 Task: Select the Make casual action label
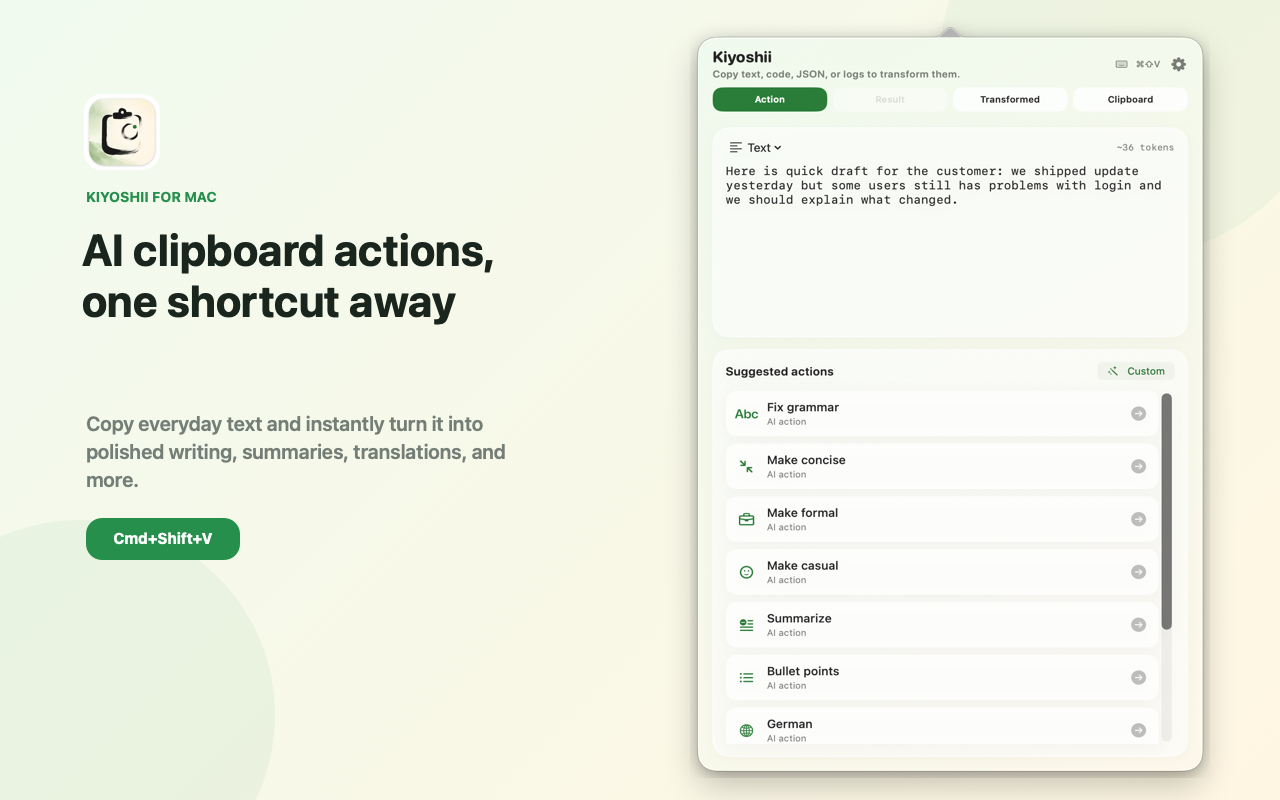(x=802, y=566)
